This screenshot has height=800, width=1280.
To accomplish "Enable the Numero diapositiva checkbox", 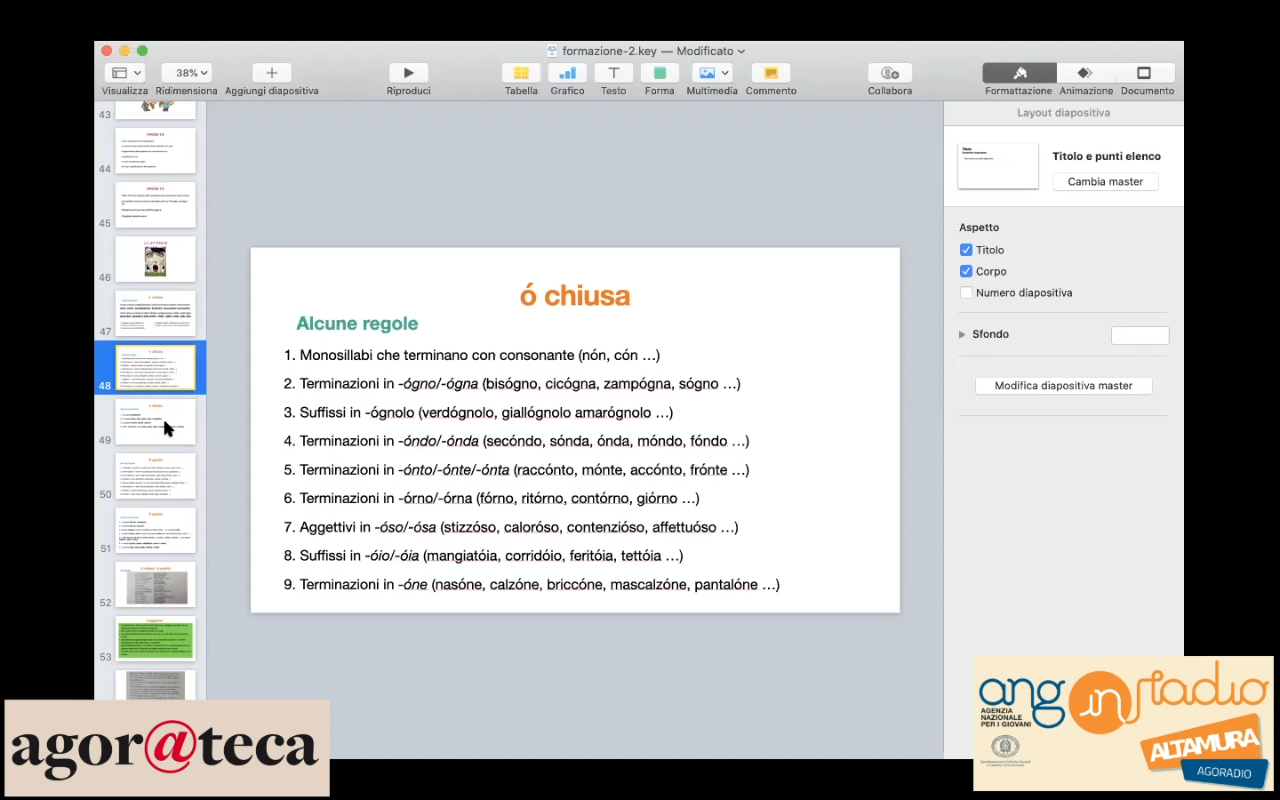I will [966, 293].
